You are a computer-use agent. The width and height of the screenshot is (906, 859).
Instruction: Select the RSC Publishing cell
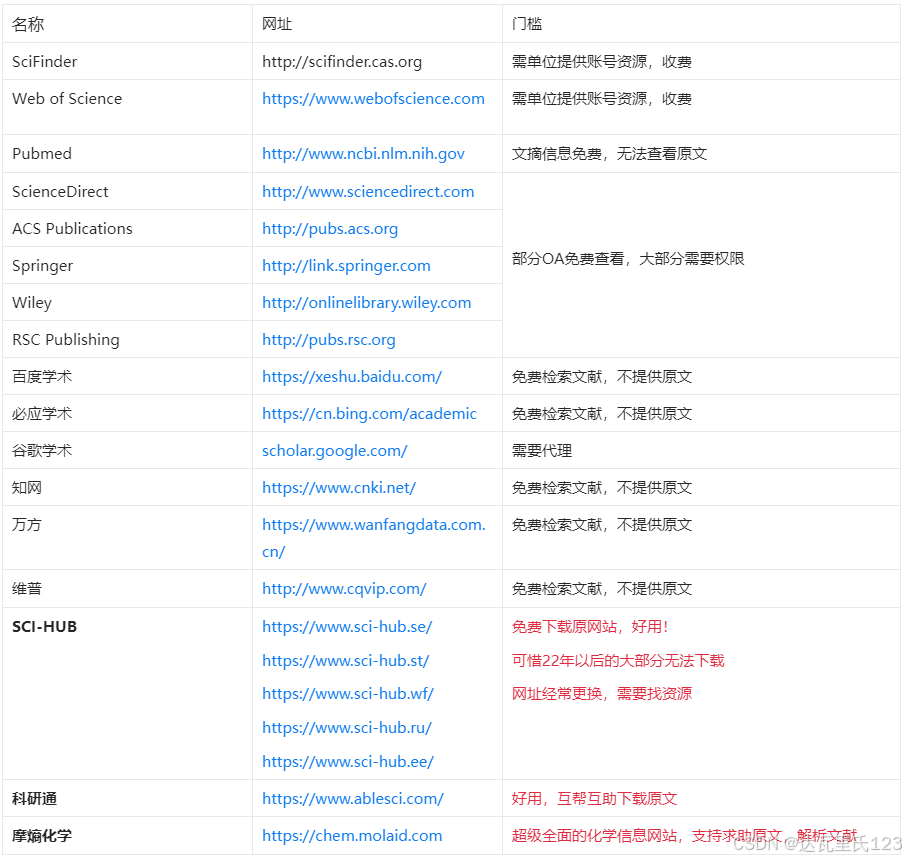pyautogui.click(x=127, y=339)
